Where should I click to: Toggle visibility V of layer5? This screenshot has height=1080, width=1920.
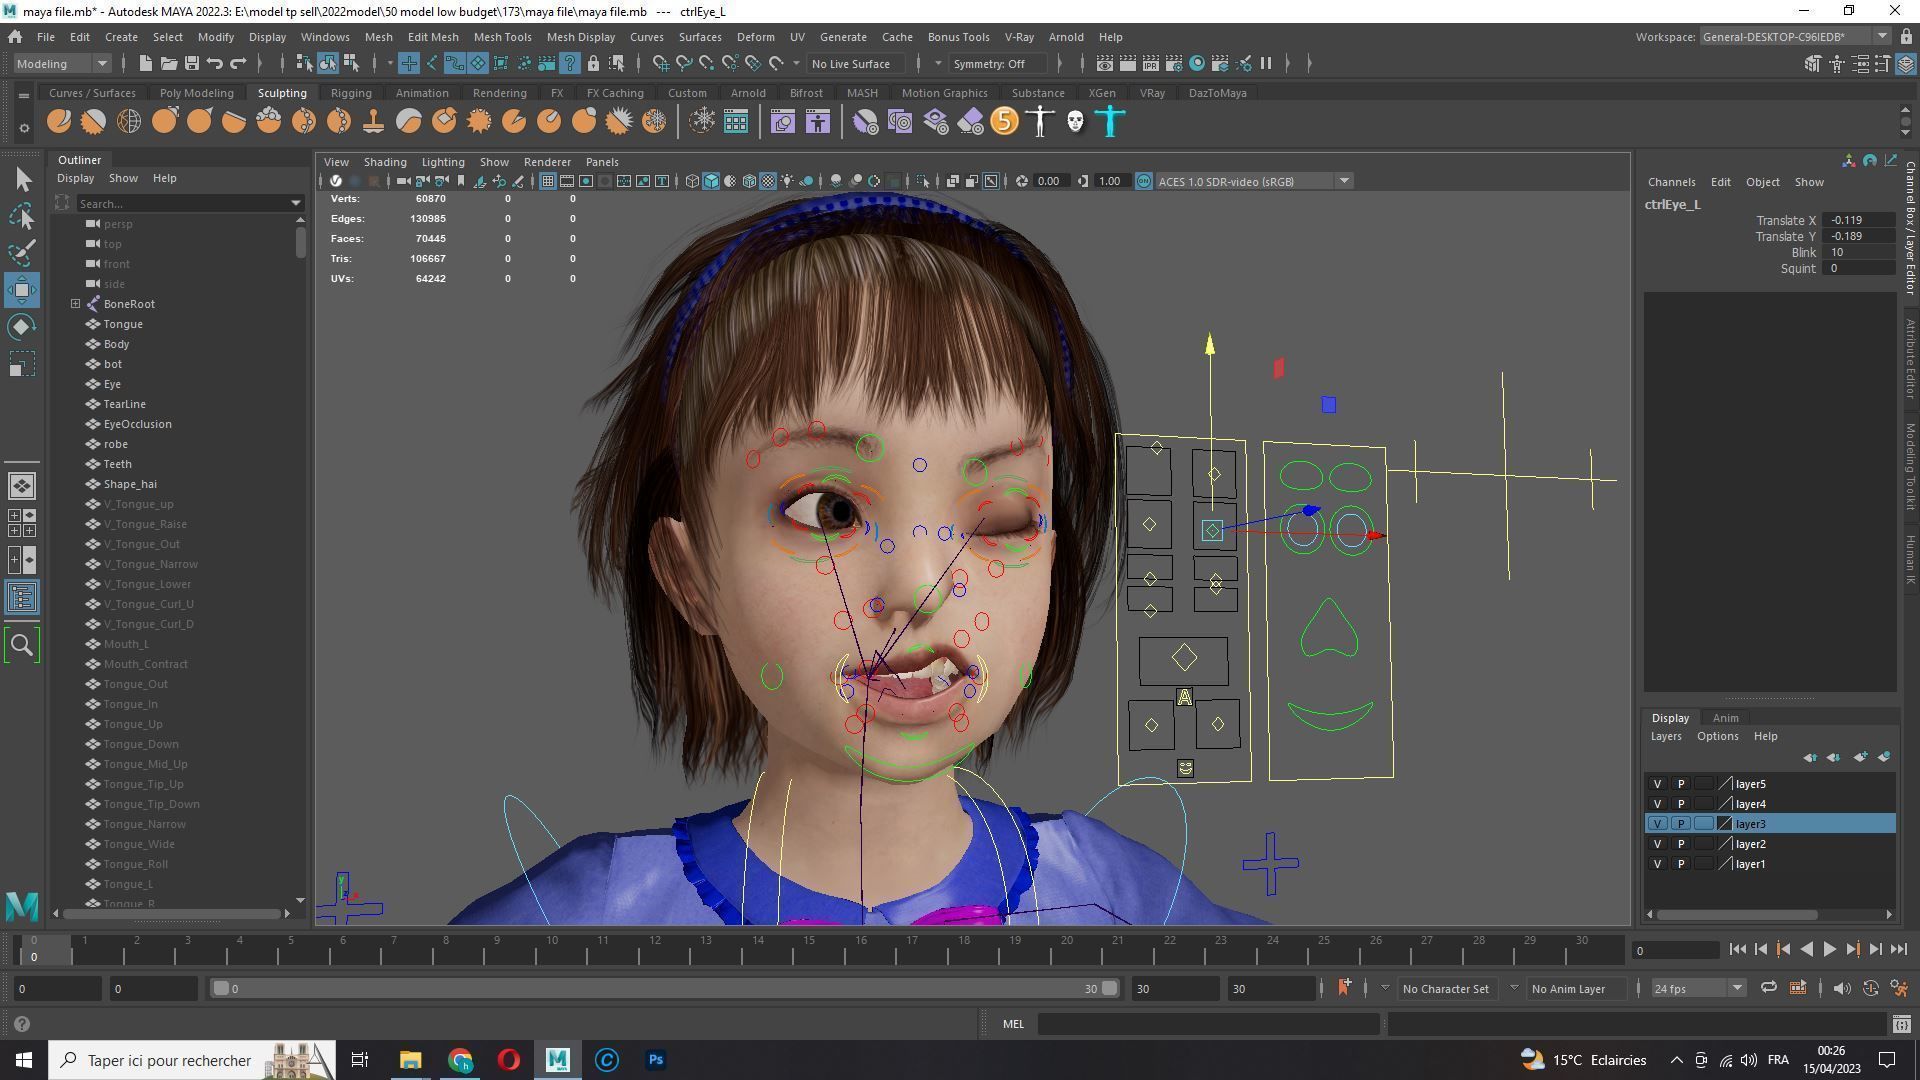coord(1657,784)
